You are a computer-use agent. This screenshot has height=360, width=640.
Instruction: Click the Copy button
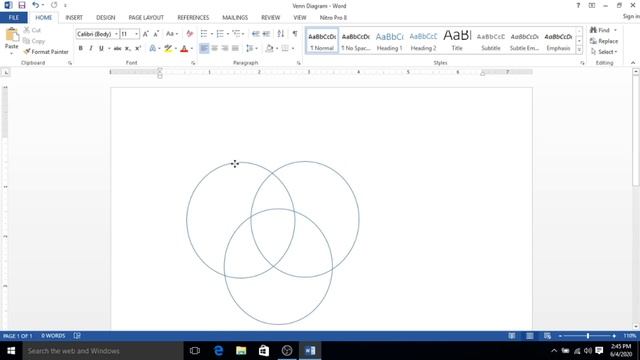click(x=34, y=41)
